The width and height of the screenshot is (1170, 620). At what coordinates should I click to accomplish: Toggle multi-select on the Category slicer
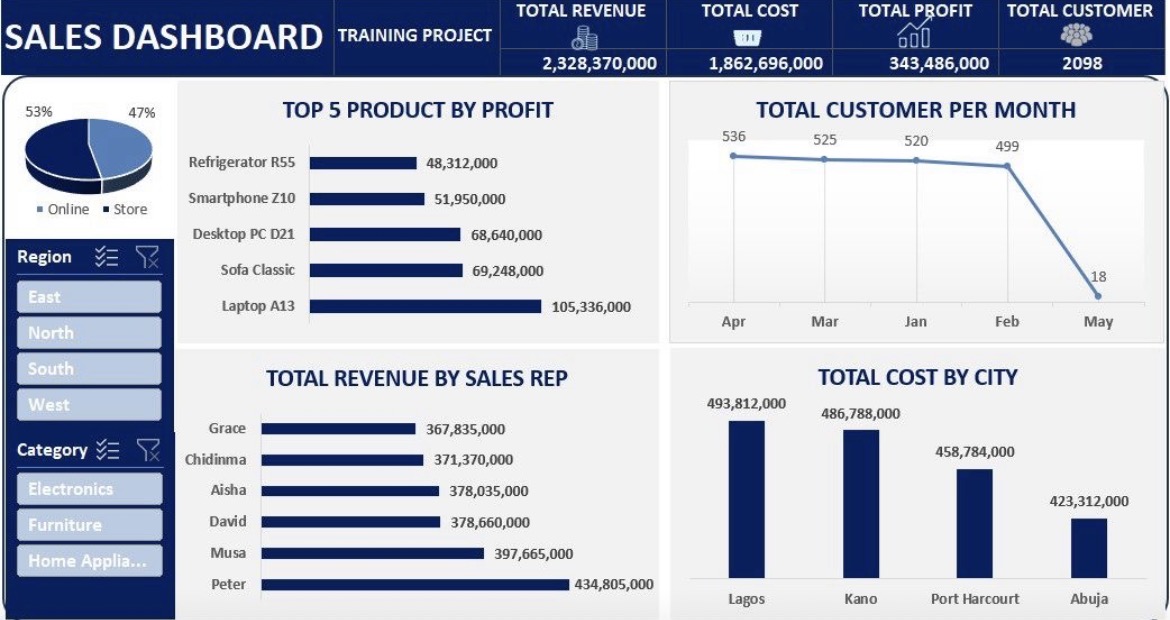click(x=107, y=450)
